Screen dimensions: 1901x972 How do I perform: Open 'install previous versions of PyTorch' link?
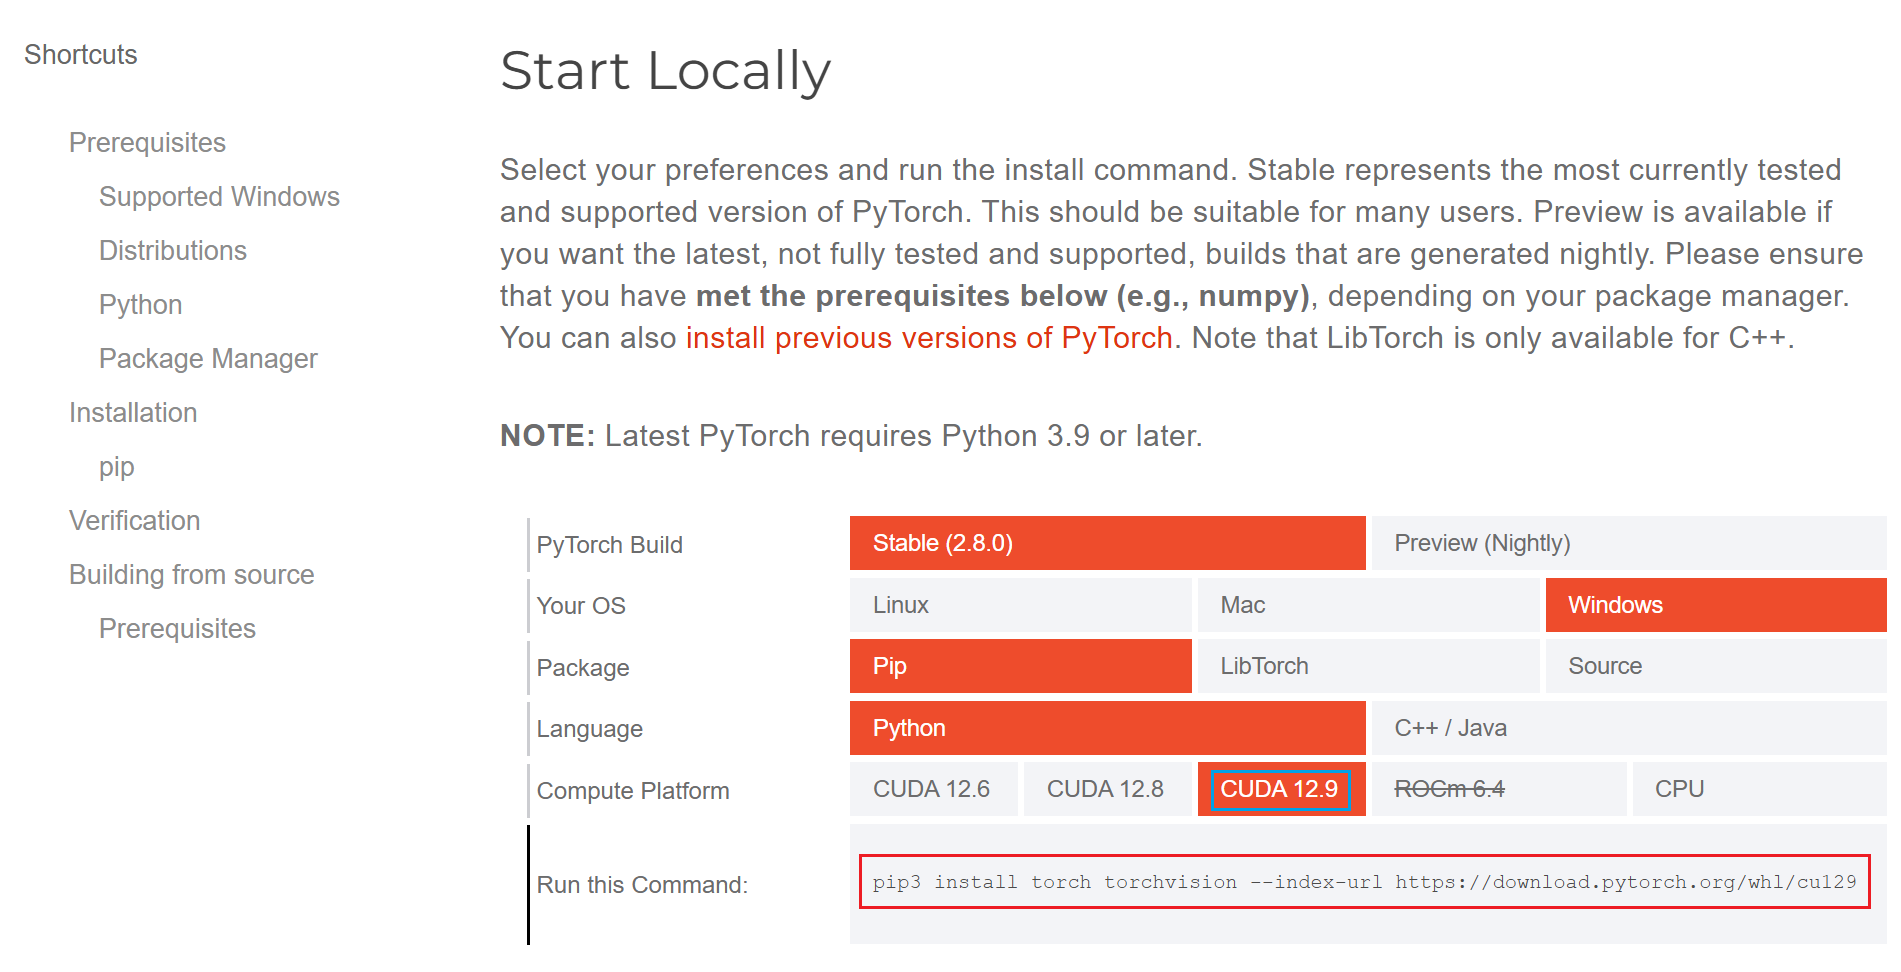coord(929,338)
